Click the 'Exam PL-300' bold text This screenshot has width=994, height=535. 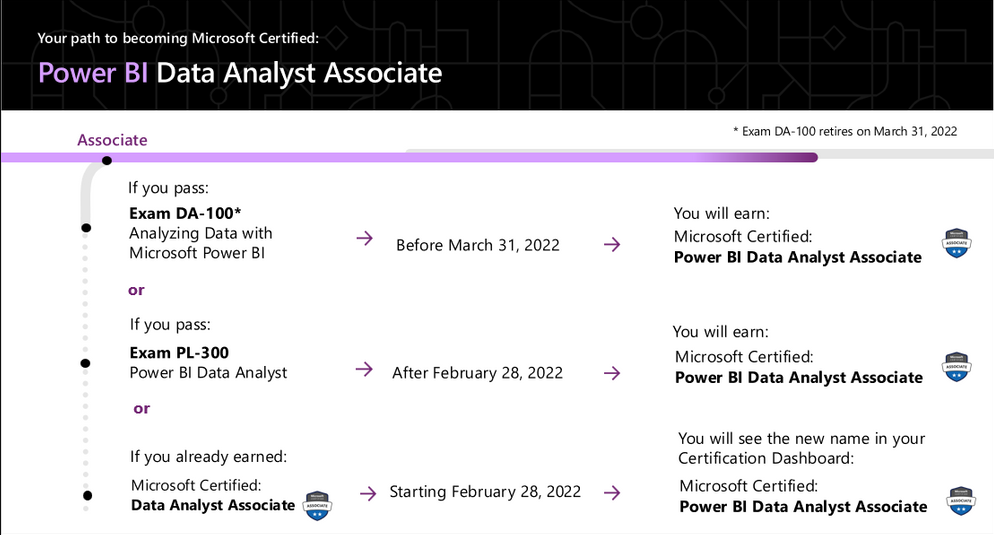[x=179, y=352]
